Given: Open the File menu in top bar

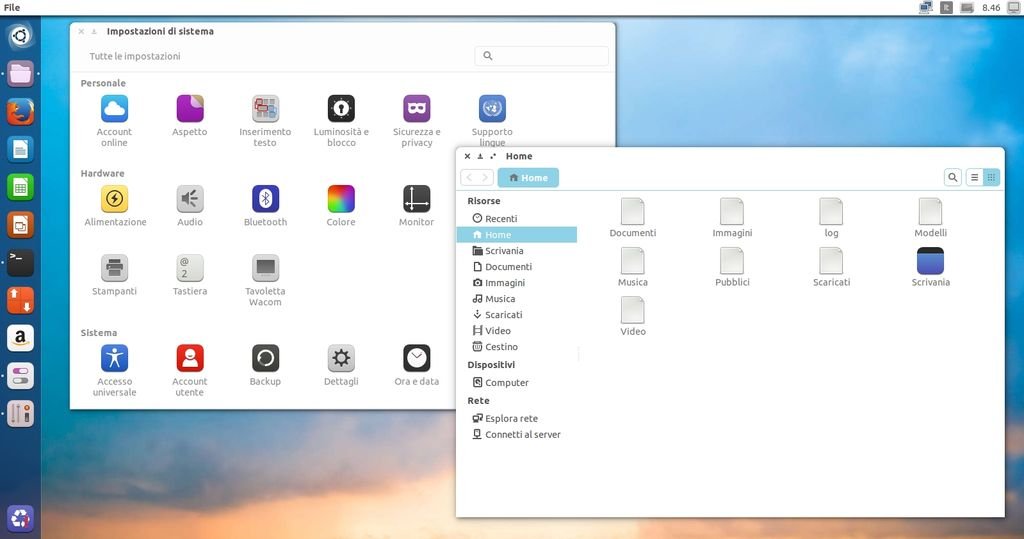Looking at the screenshot, I should 12,7.
